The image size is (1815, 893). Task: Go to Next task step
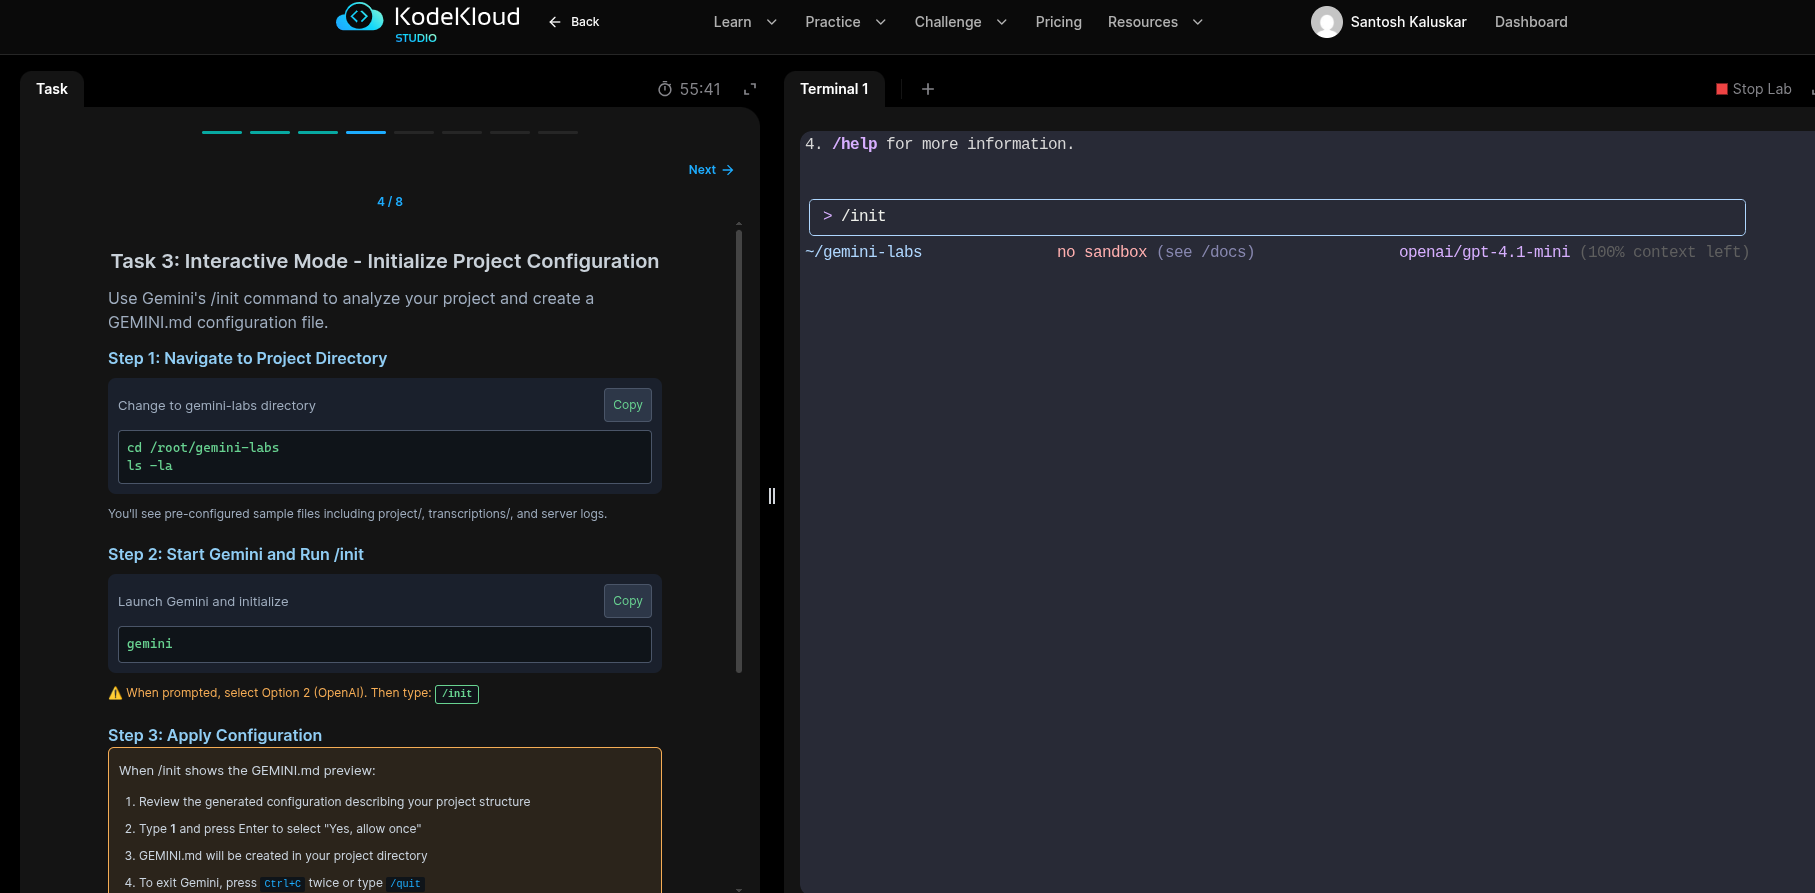click(710, 170)
